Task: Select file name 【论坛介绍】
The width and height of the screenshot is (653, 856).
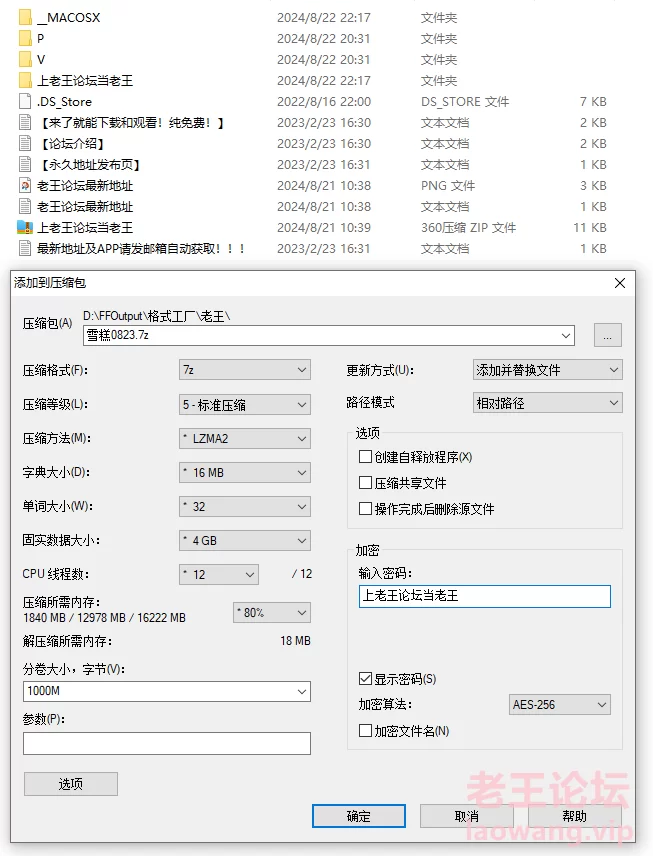Action: [73, 144]
